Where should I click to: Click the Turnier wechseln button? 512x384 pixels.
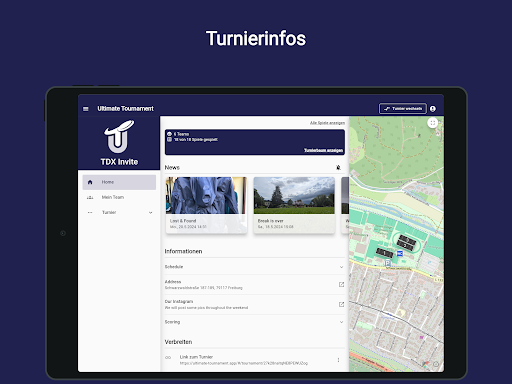click(x=403, y=109)
